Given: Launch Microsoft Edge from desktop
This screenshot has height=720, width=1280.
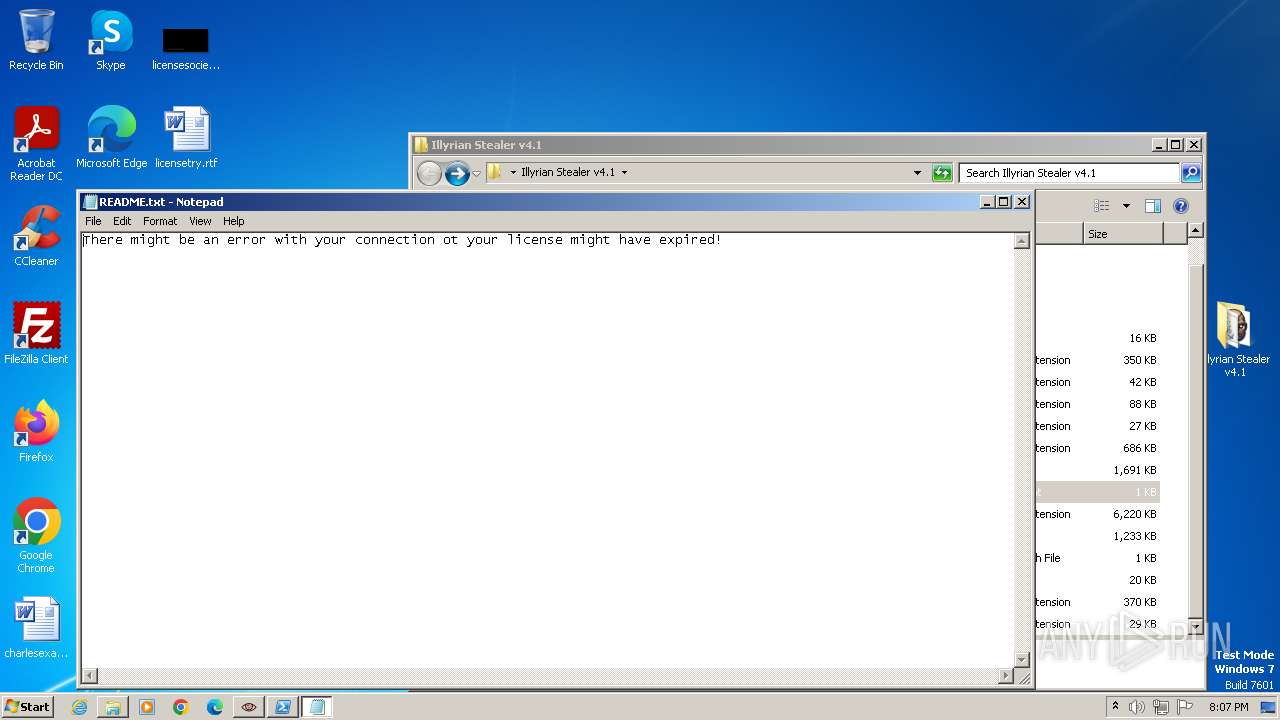Looking at the screenshot, I should tap(111, 138).
